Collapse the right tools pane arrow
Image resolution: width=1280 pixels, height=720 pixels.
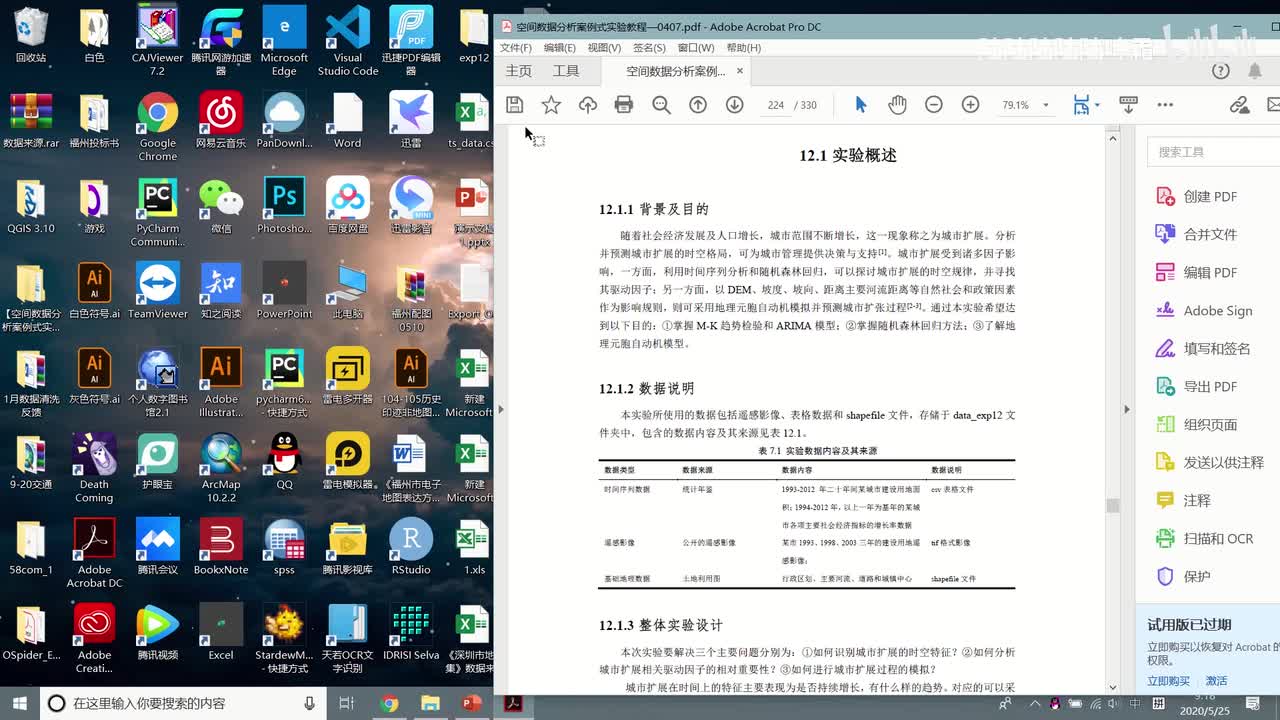[x=1127, y=409]
